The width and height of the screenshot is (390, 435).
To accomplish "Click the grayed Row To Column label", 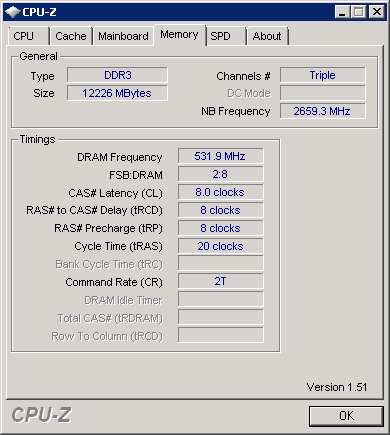I will (x=107, y=336).
